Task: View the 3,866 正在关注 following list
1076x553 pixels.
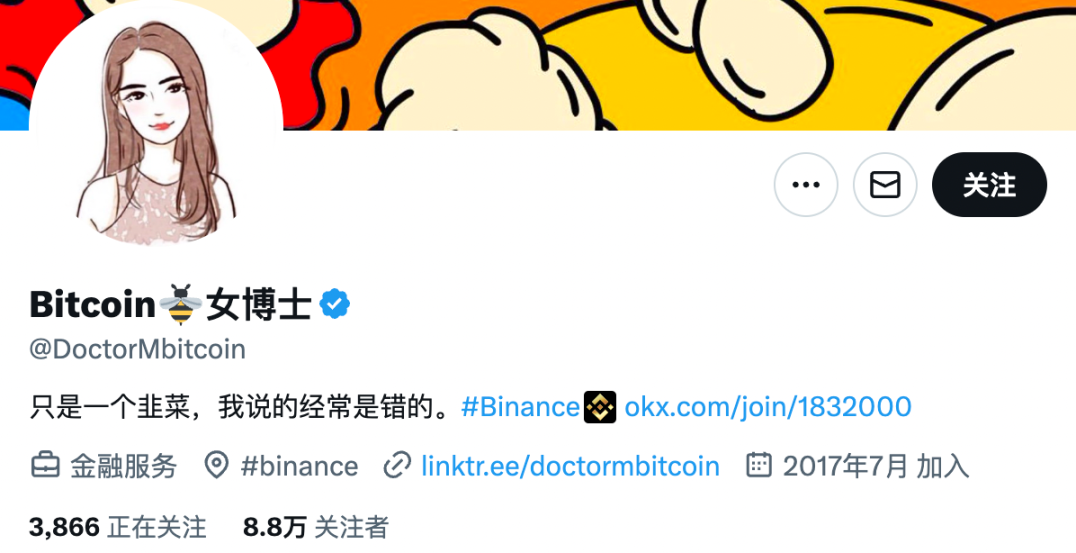Action: (x=117, y=527)
